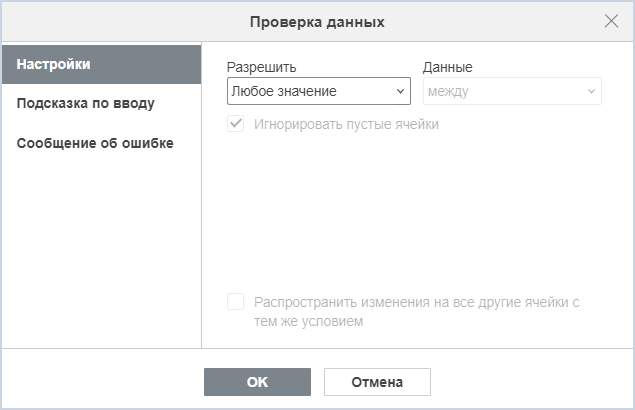The width and height of the screenshot is (635, 410).
Task: Open the Сообщение об ошибке tab
Action: 101,143
